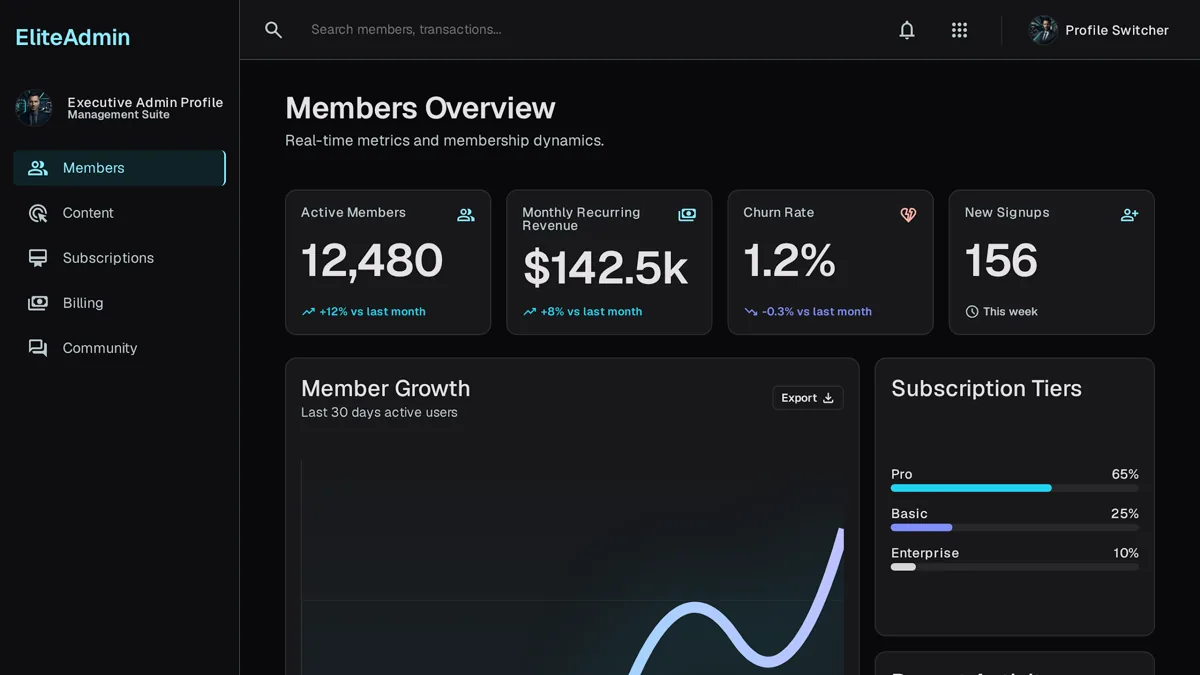Click the Pro tier label
The width and height of the screenshot is (1200, 675).
(x=902, y=474)
